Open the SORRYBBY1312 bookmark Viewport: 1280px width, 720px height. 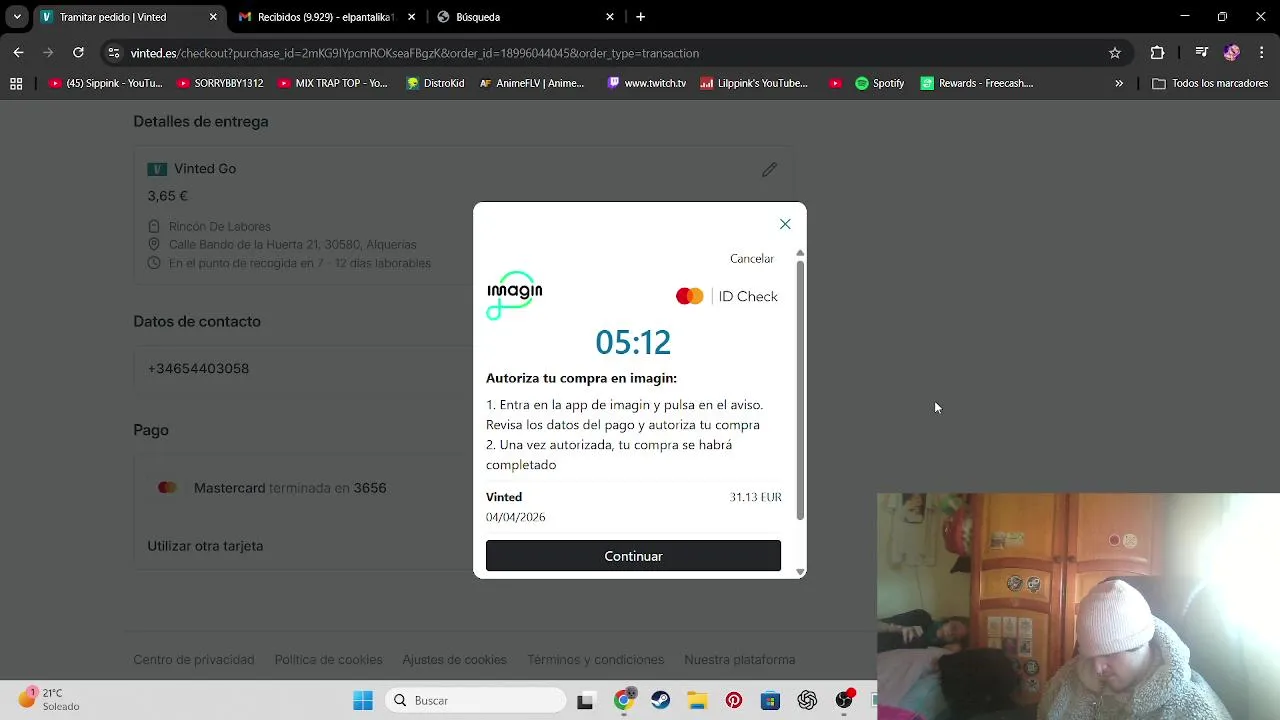(x=220, y=84)
